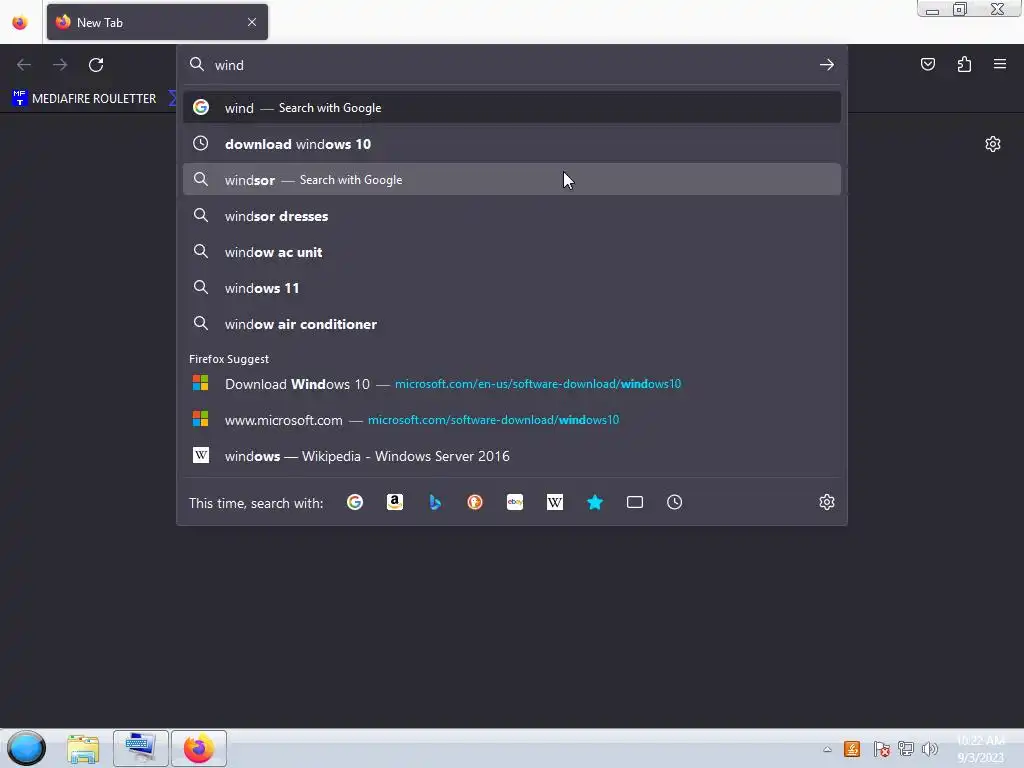The image size is (1024, 768).
Task: Go back to the previous page
Action: tap(24, 65)
